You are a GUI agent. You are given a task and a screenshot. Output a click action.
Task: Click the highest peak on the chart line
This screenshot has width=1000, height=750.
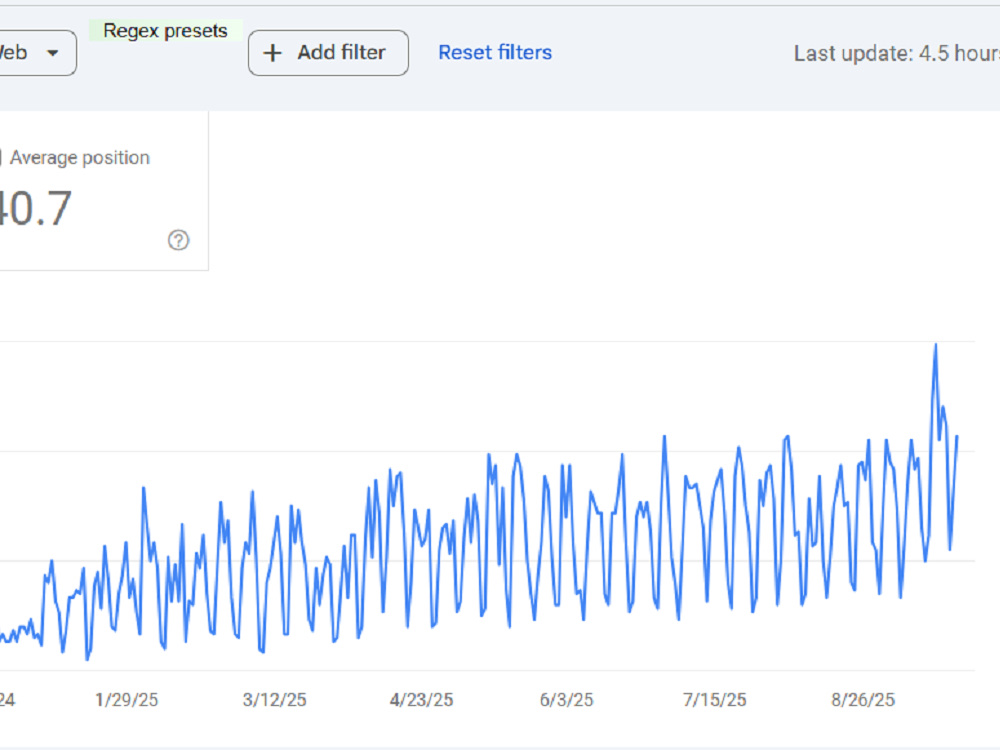pos(936,345)
